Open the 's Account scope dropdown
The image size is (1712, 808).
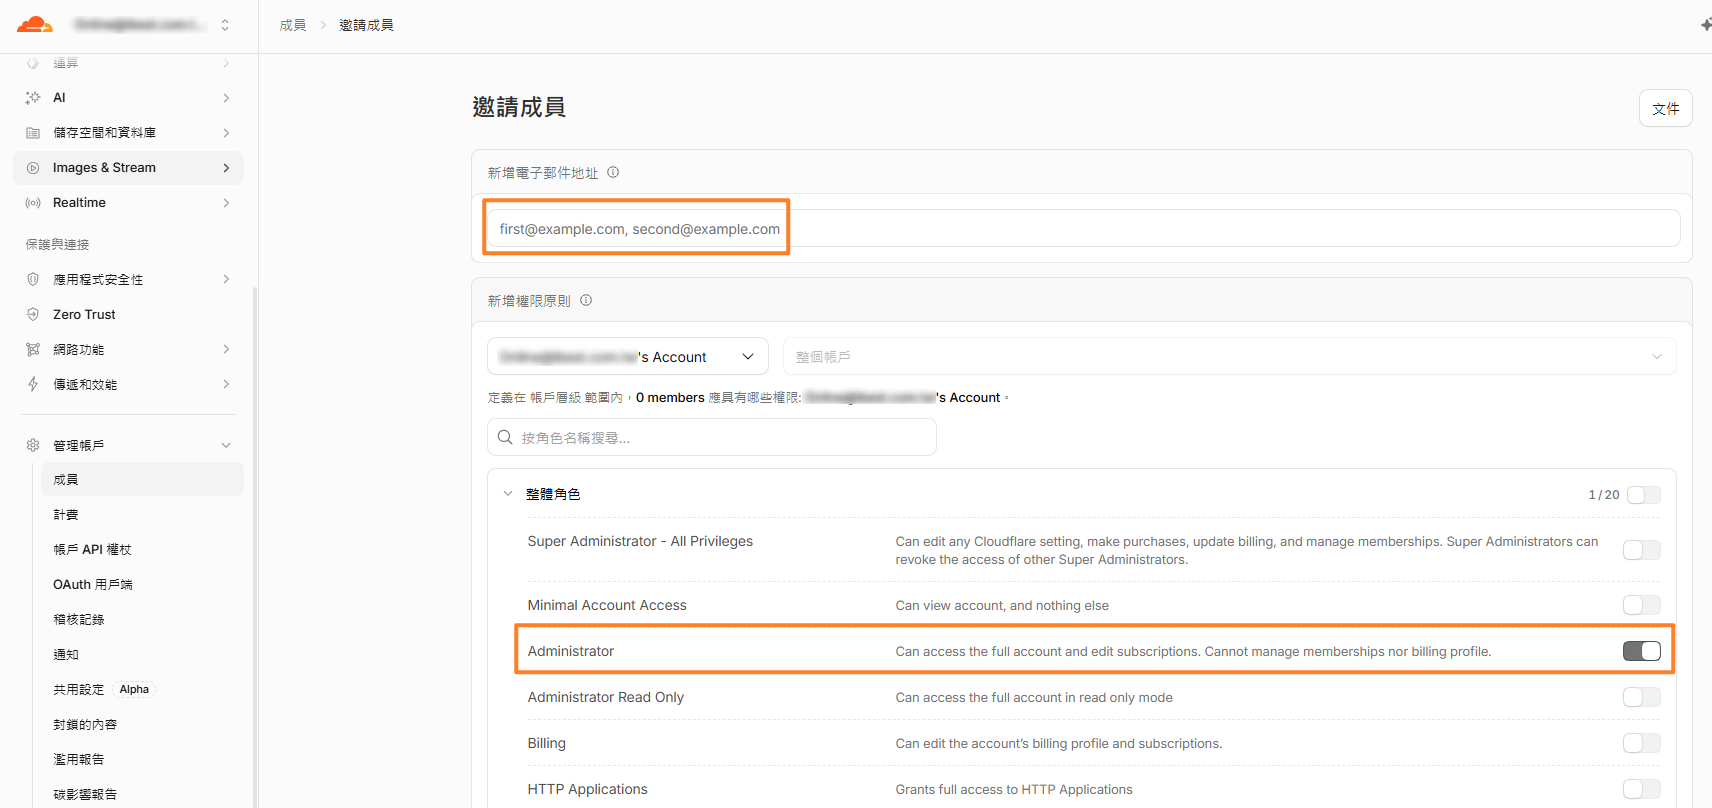[x=628, y=357]
